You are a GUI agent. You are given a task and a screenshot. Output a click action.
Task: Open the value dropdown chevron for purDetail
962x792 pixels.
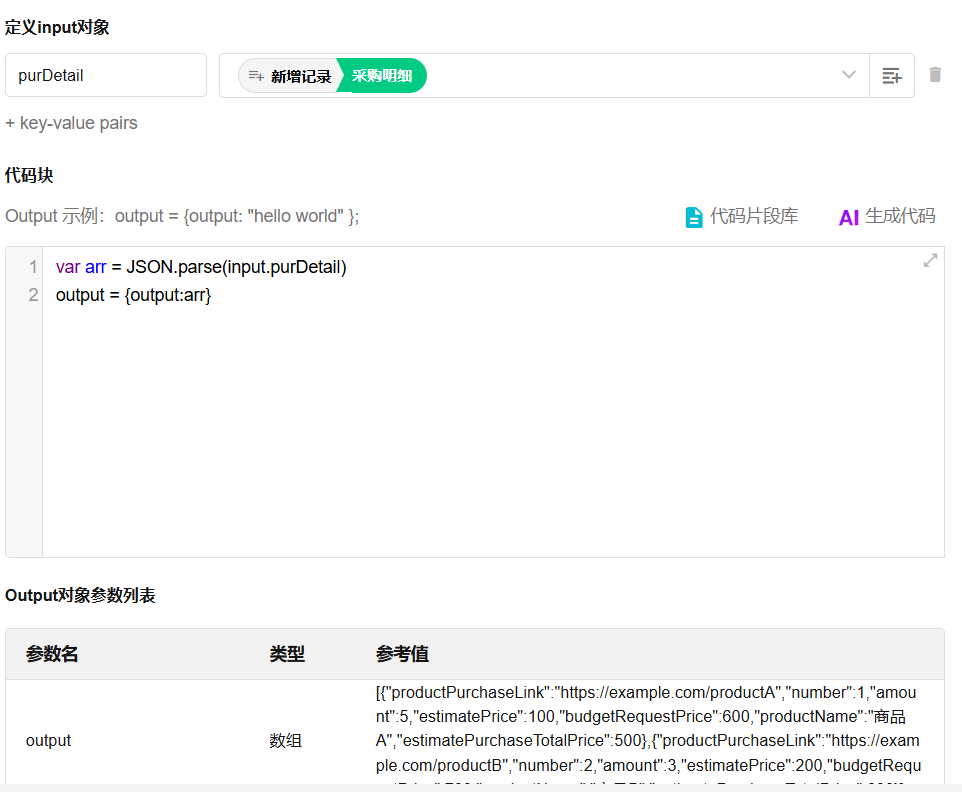[x=848, y=75]
